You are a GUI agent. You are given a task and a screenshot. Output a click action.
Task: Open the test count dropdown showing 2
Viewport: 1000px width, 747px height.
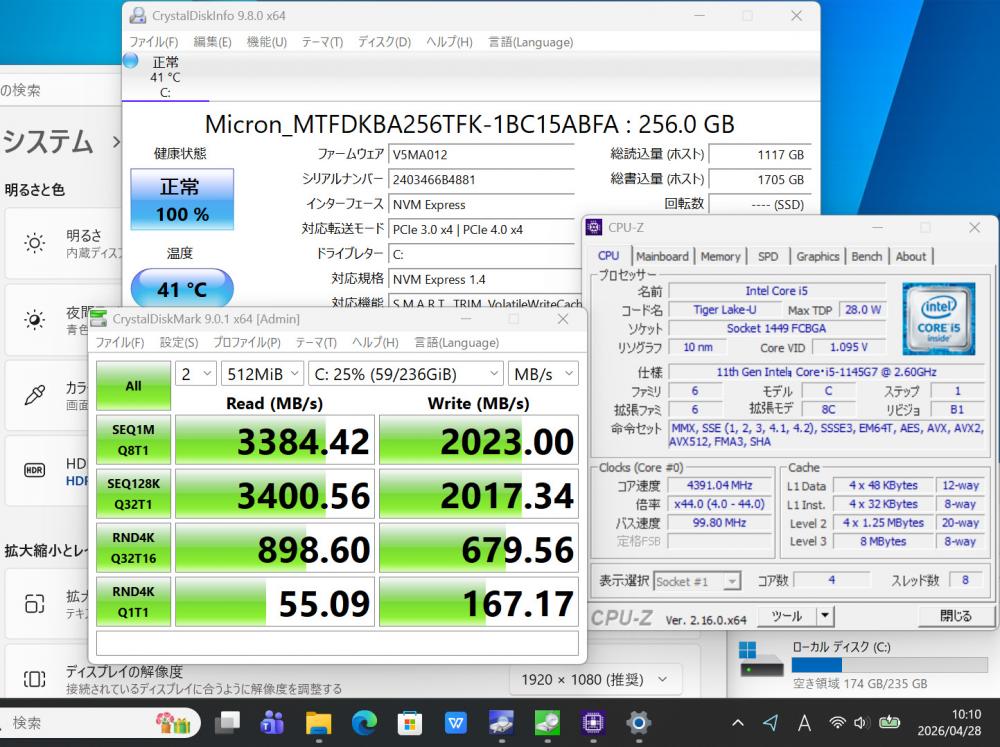[196, 374]
